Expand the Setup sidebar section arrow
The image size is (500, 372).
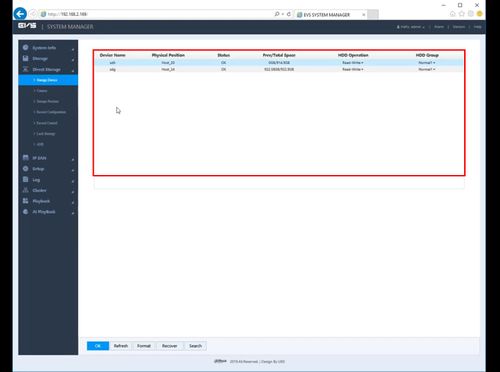tap(73, 170)
